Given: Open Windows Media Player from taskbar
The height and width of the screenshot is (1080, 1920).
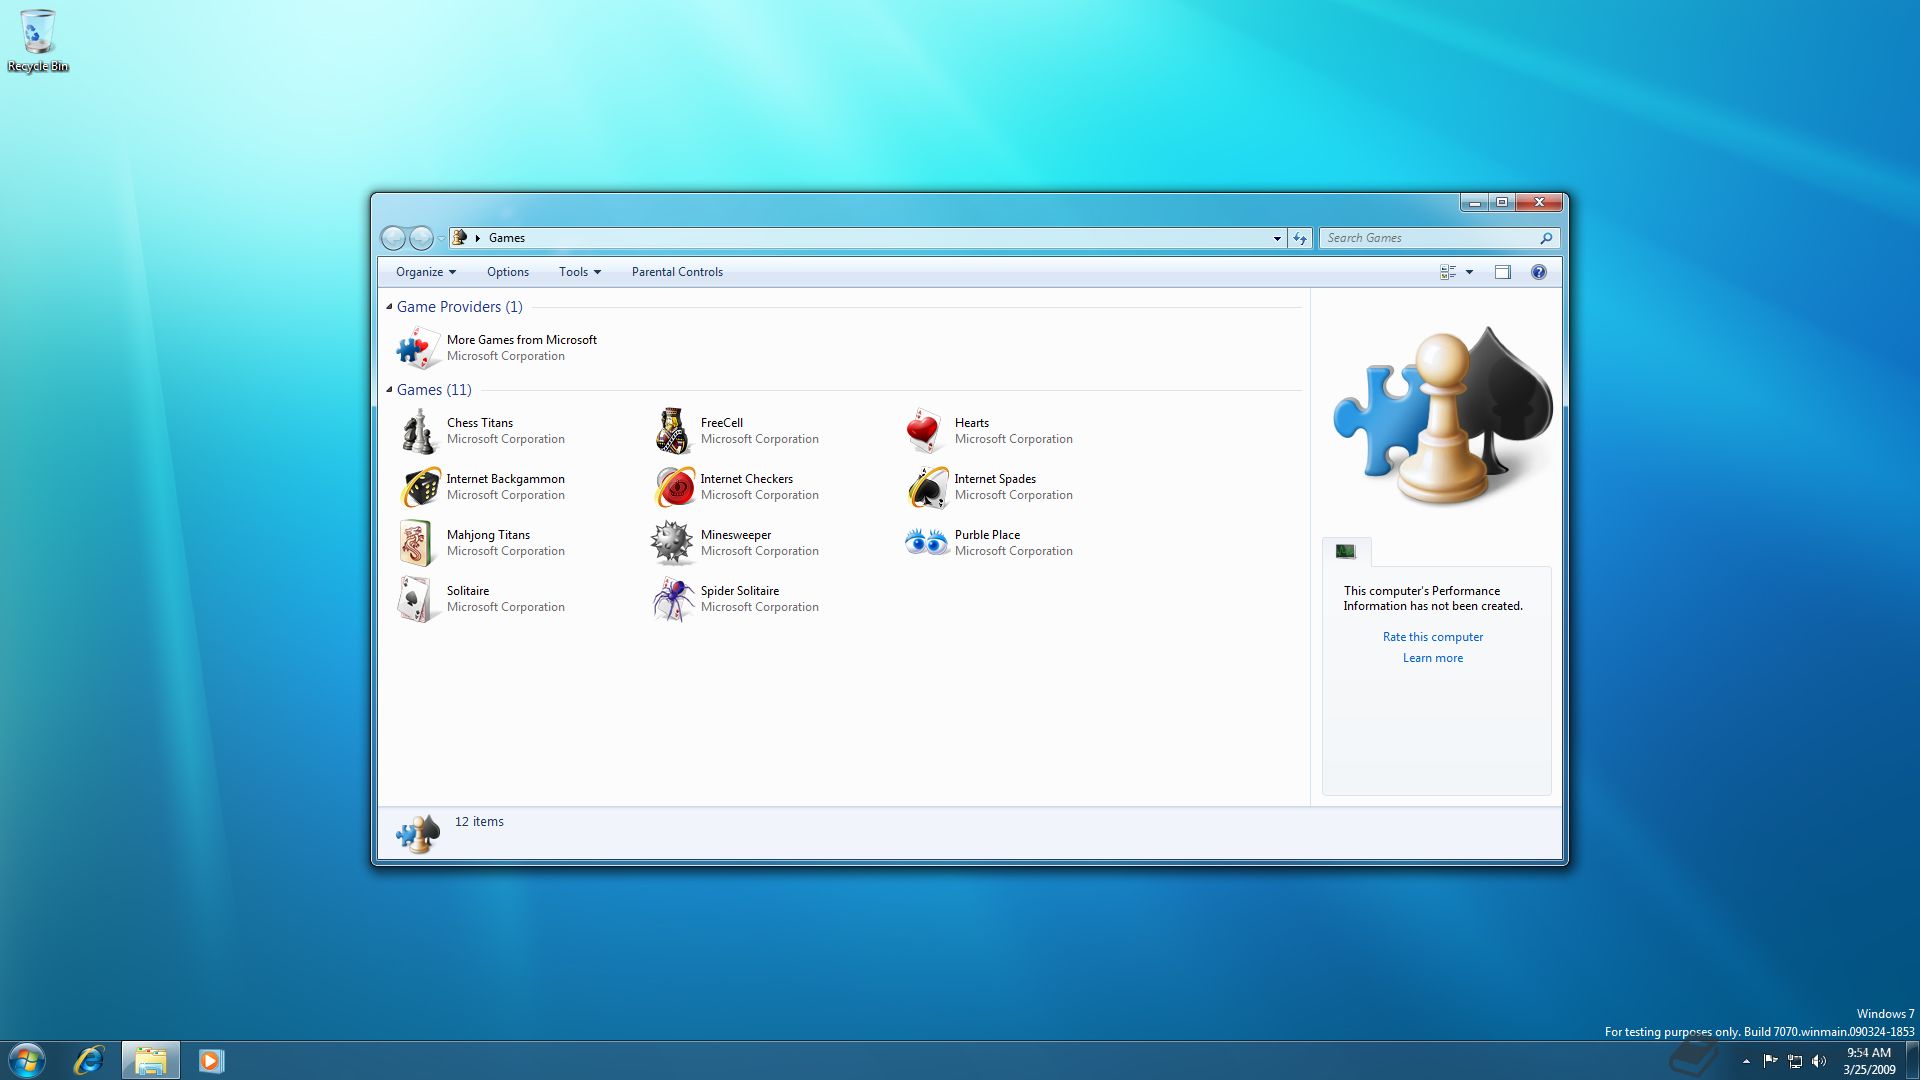Looking at the screenshot, I should pyautogui.click(x=211, y=1060).
